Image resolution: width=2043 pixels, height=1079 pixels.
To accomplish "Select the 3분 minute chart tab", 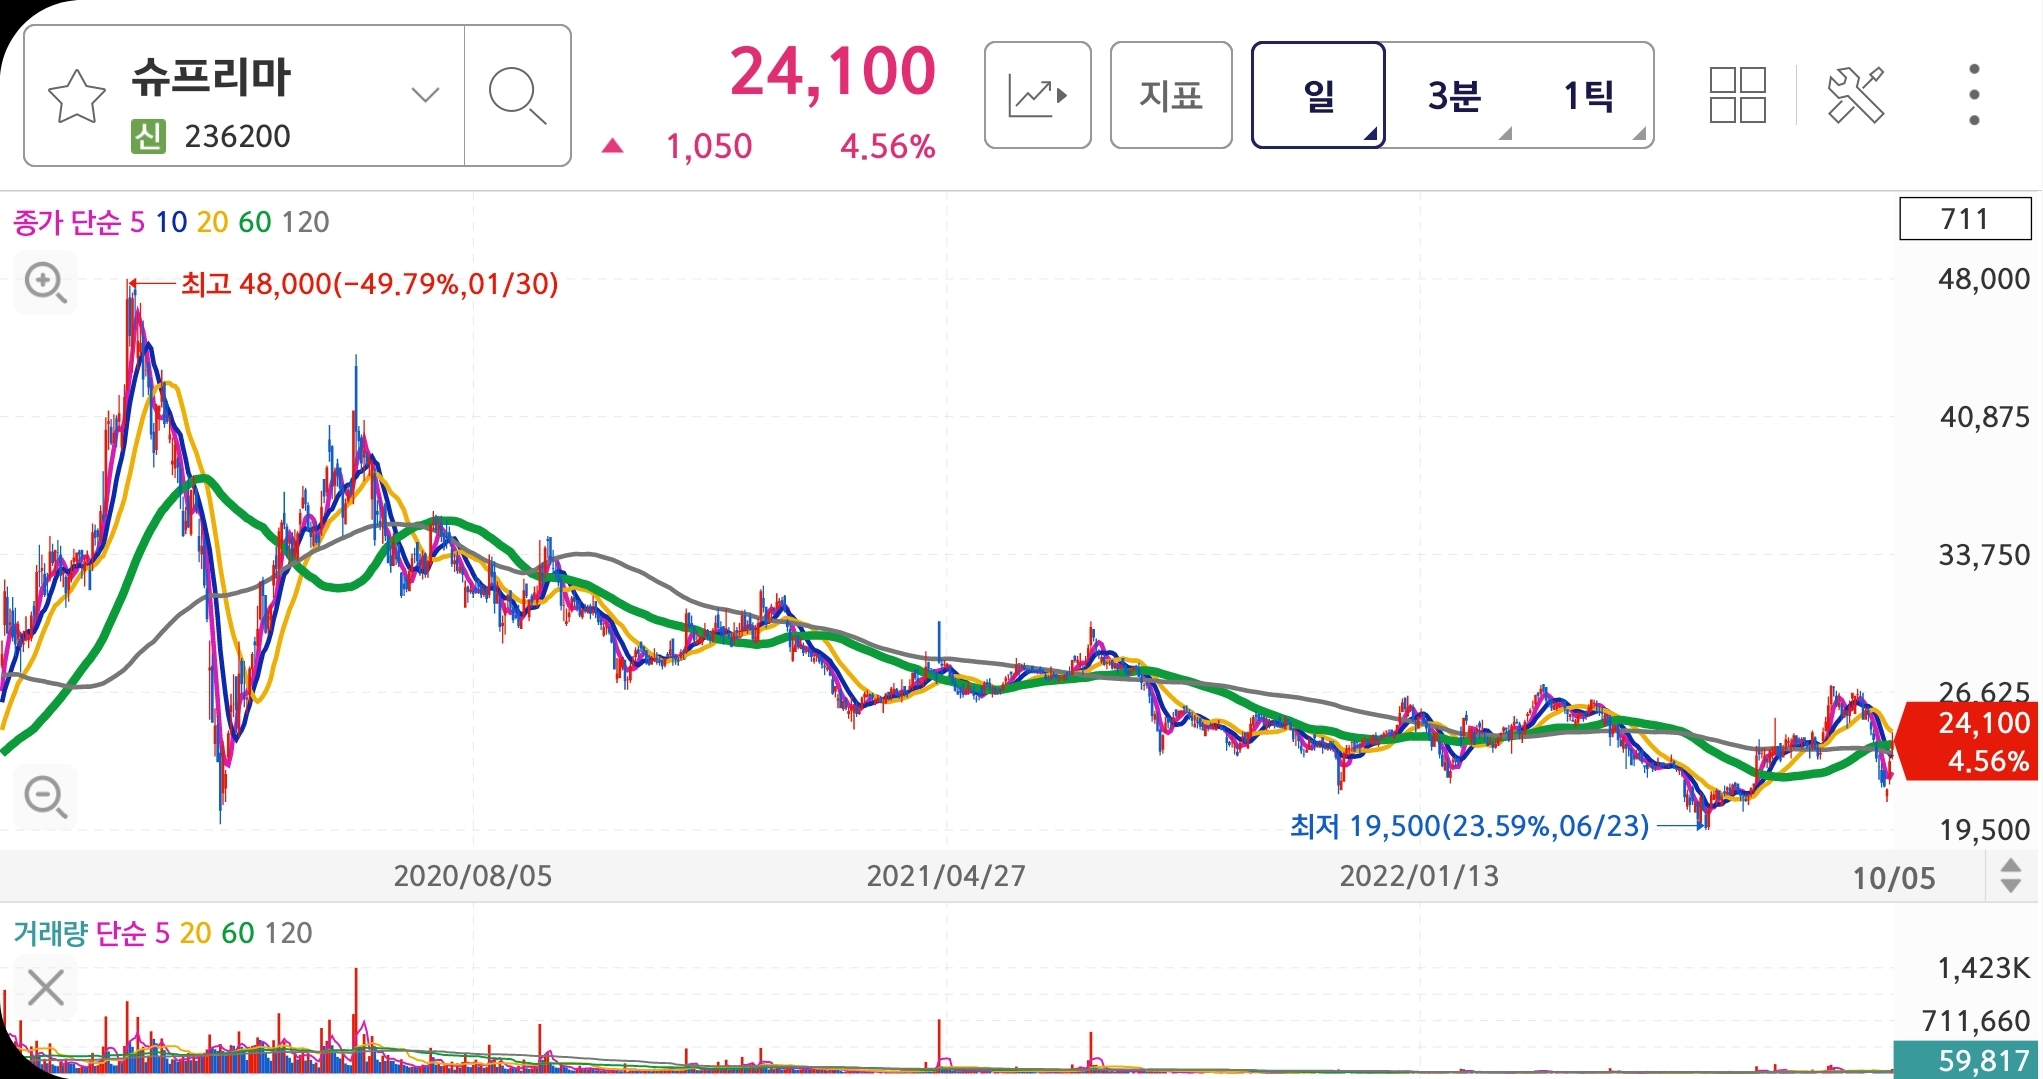I will [1453, 96].
